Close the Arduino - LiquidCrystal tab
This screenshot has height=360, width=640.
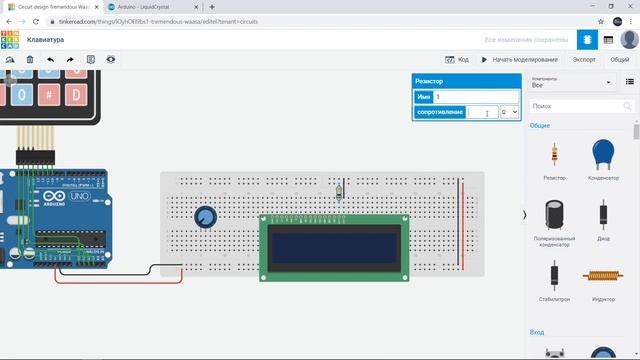coord(196,7)
